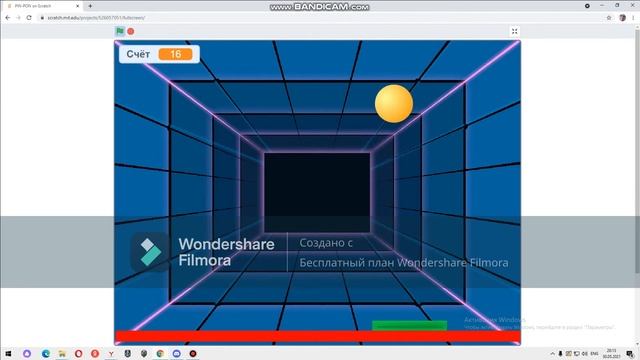The width and height of the screenshot is (640, 360).
Task: Click the green paddle sprite
Action: pyautogui.click(x=409, y=325)
